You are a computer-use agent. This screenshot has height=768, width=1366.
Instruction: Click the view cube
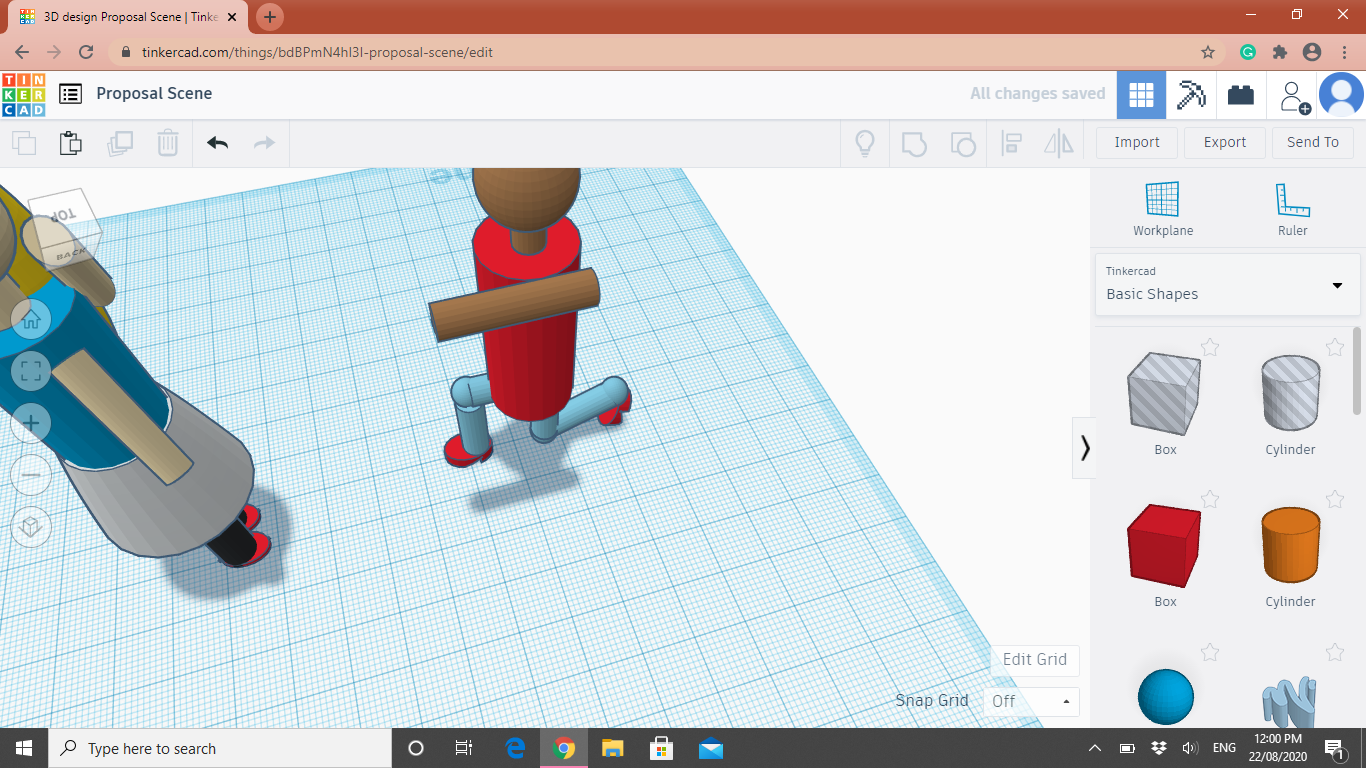(64, 227)
